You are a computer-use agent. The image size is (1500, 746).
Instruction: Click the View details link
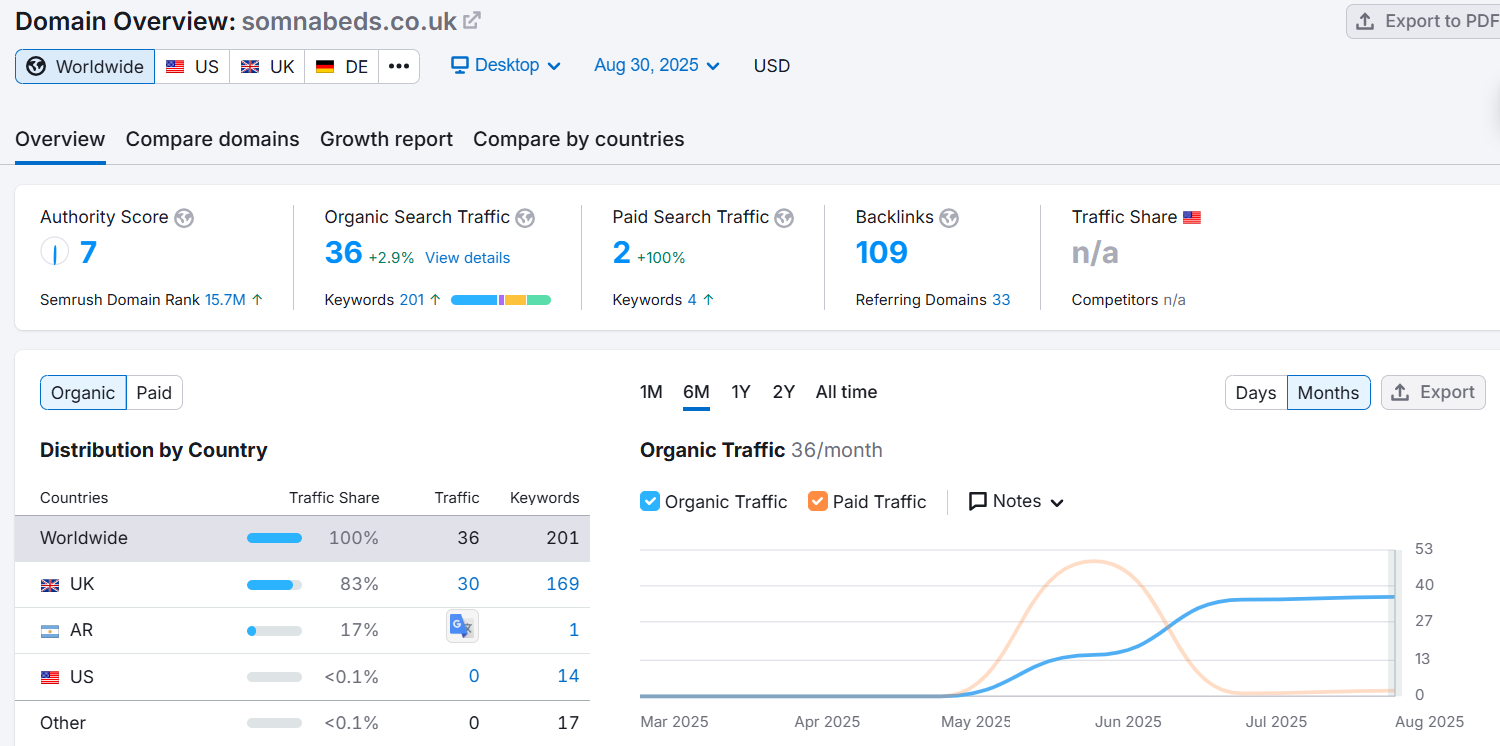tap(467, 258)
